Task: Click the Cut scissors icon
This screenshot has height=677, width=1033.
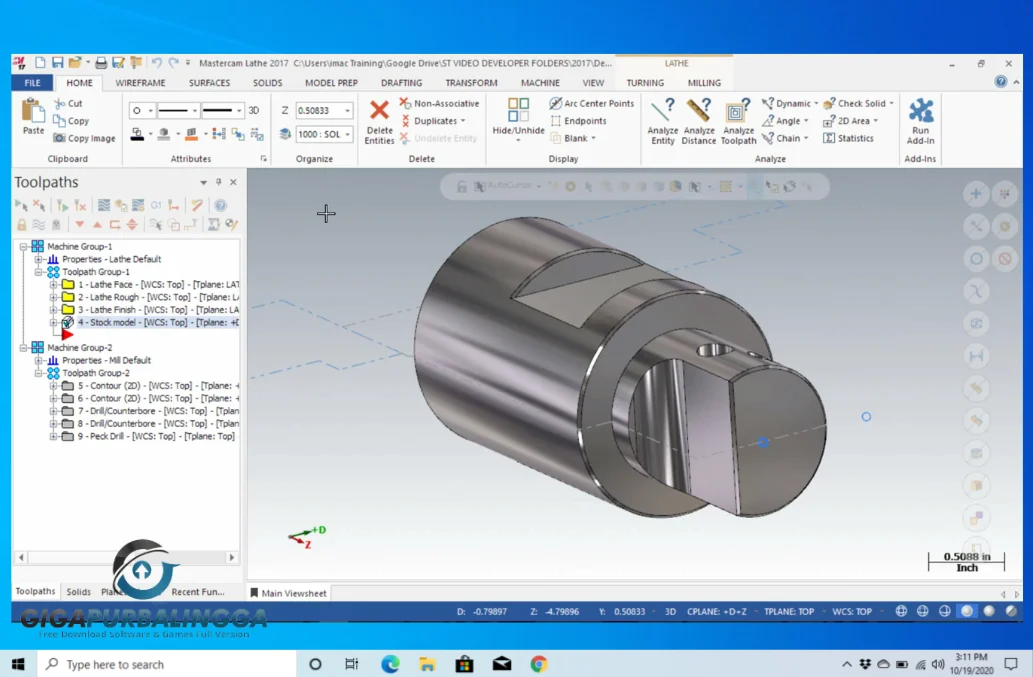Action: 60,103
